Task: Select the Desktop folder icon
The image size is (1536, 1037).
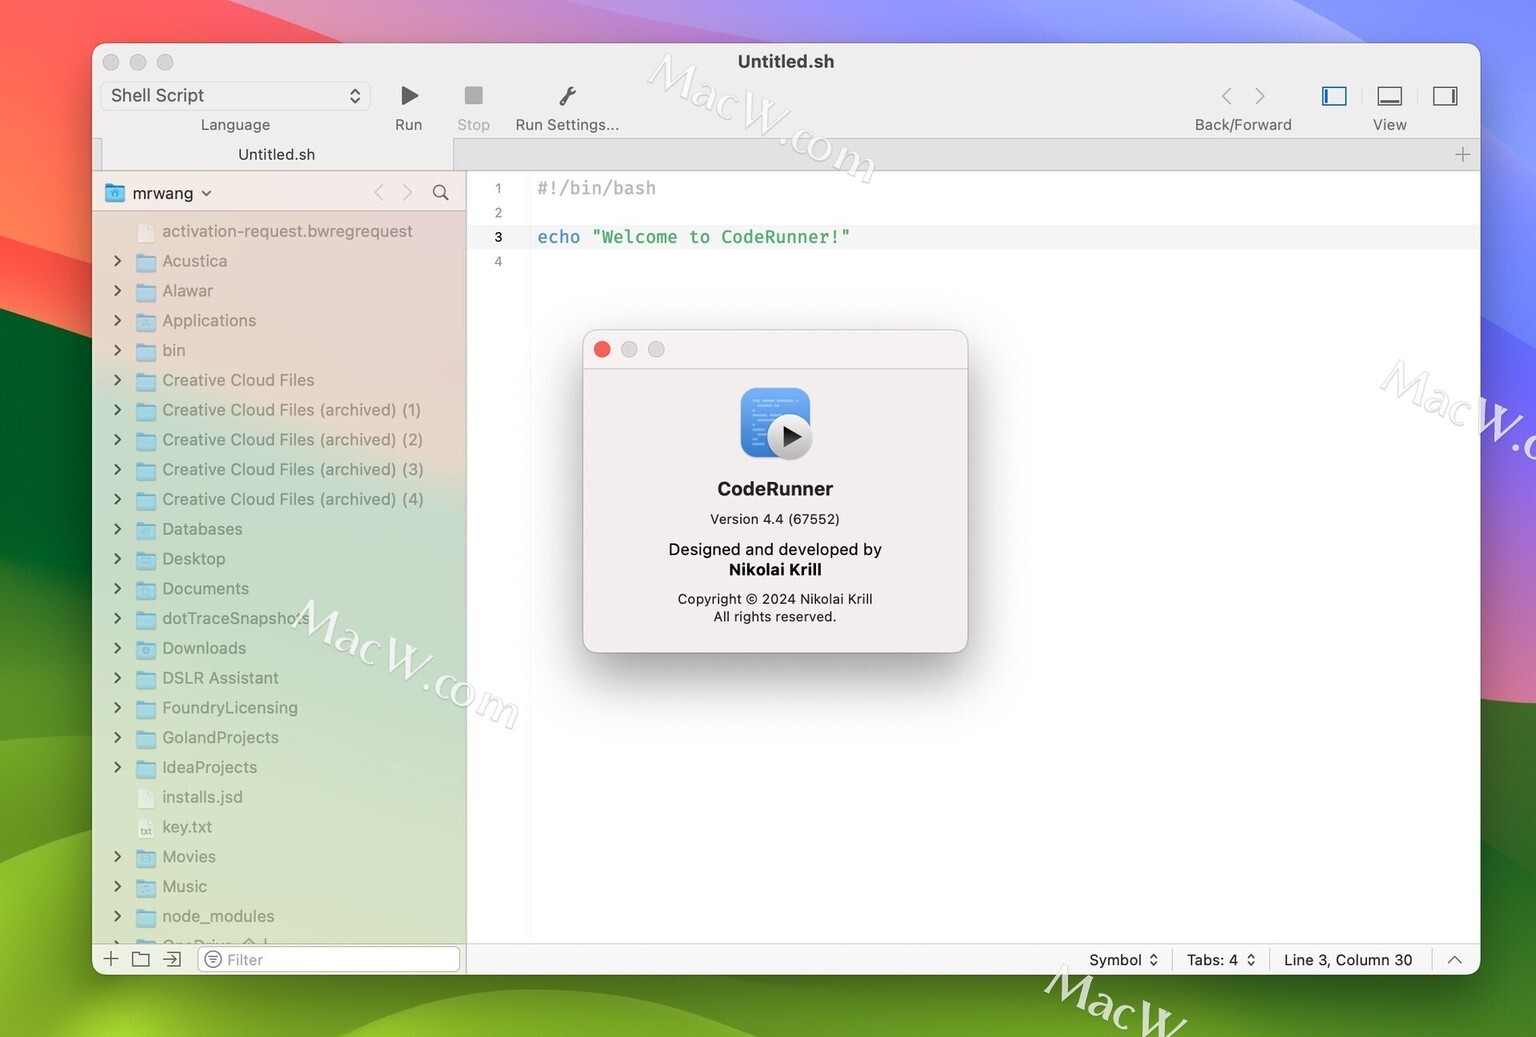Action: pos(146,559)
